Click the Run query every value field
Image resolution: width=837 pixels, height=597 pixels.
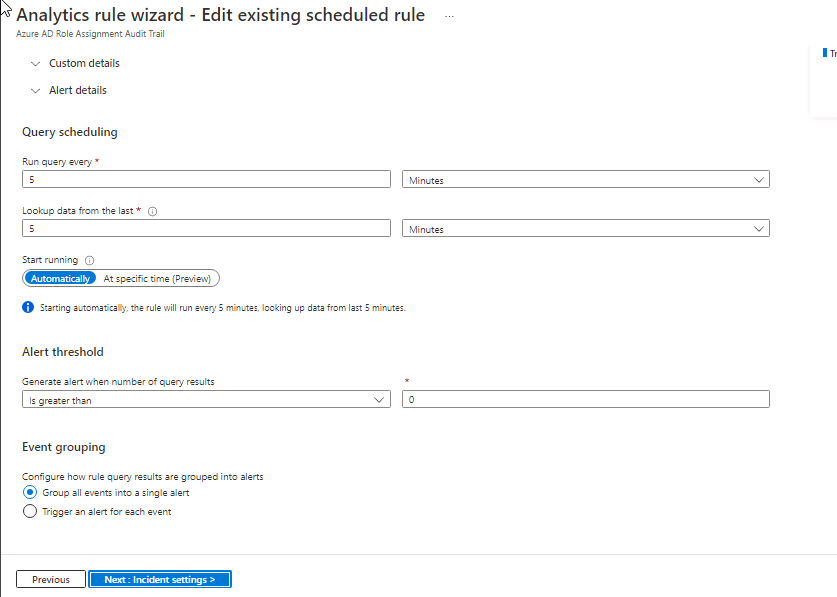(206, 179)
